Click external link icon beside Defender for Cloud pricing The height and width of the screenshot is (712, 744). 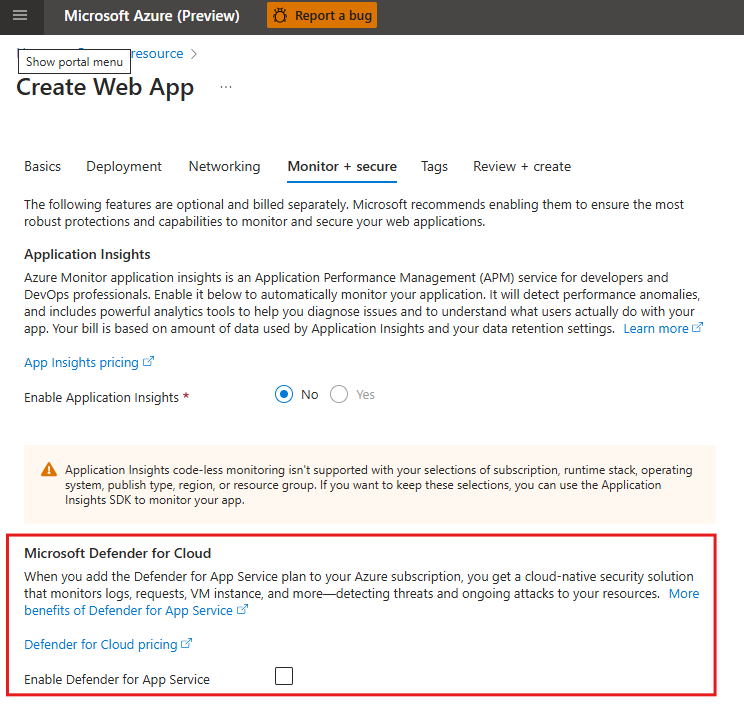click(186, 643)
